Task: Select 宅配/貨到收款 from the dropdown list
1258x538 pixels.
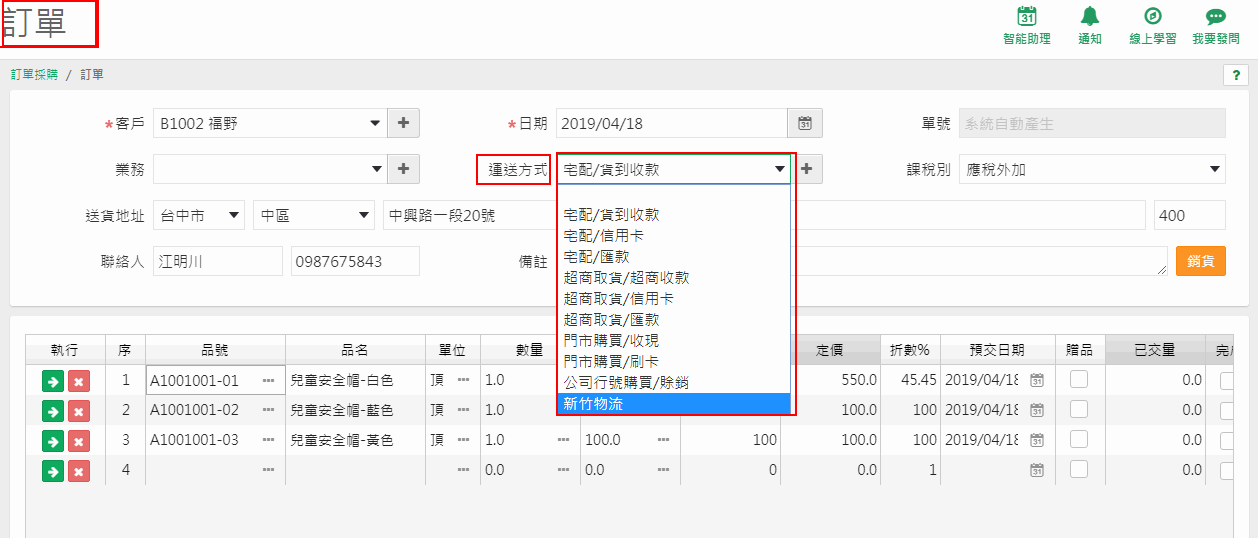Action: click(x=674, y=214)
